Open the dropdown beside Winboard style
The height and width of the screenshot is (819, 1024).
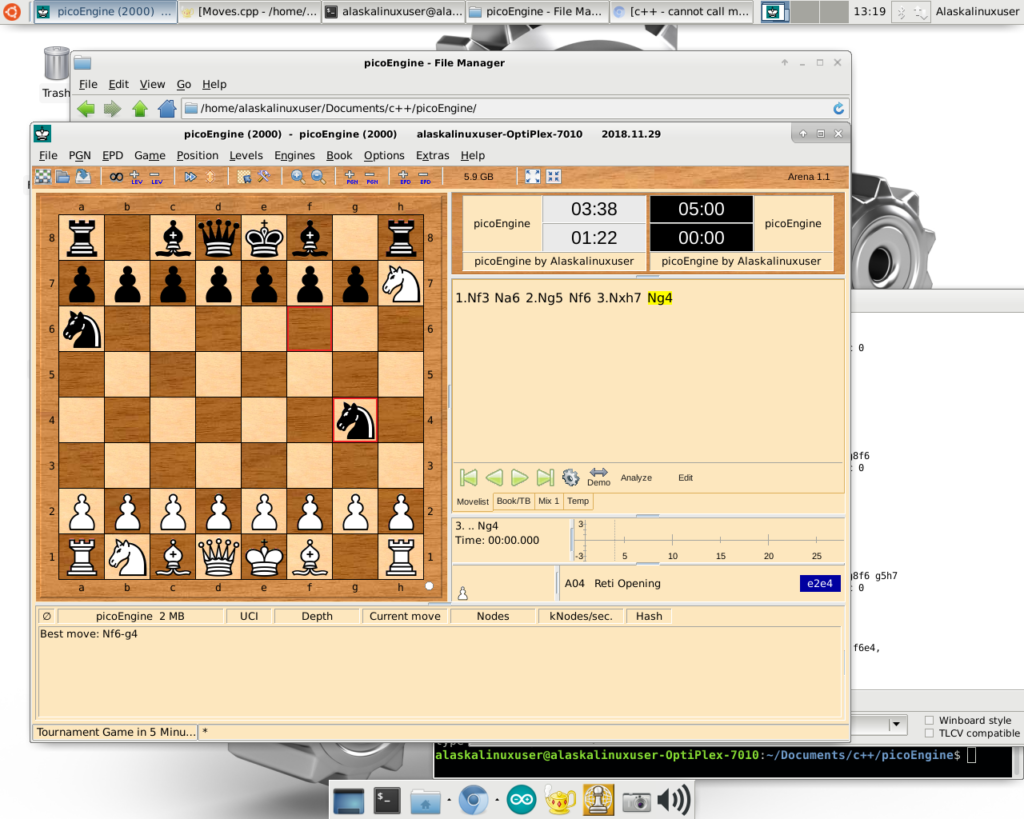tap(897, 724)
